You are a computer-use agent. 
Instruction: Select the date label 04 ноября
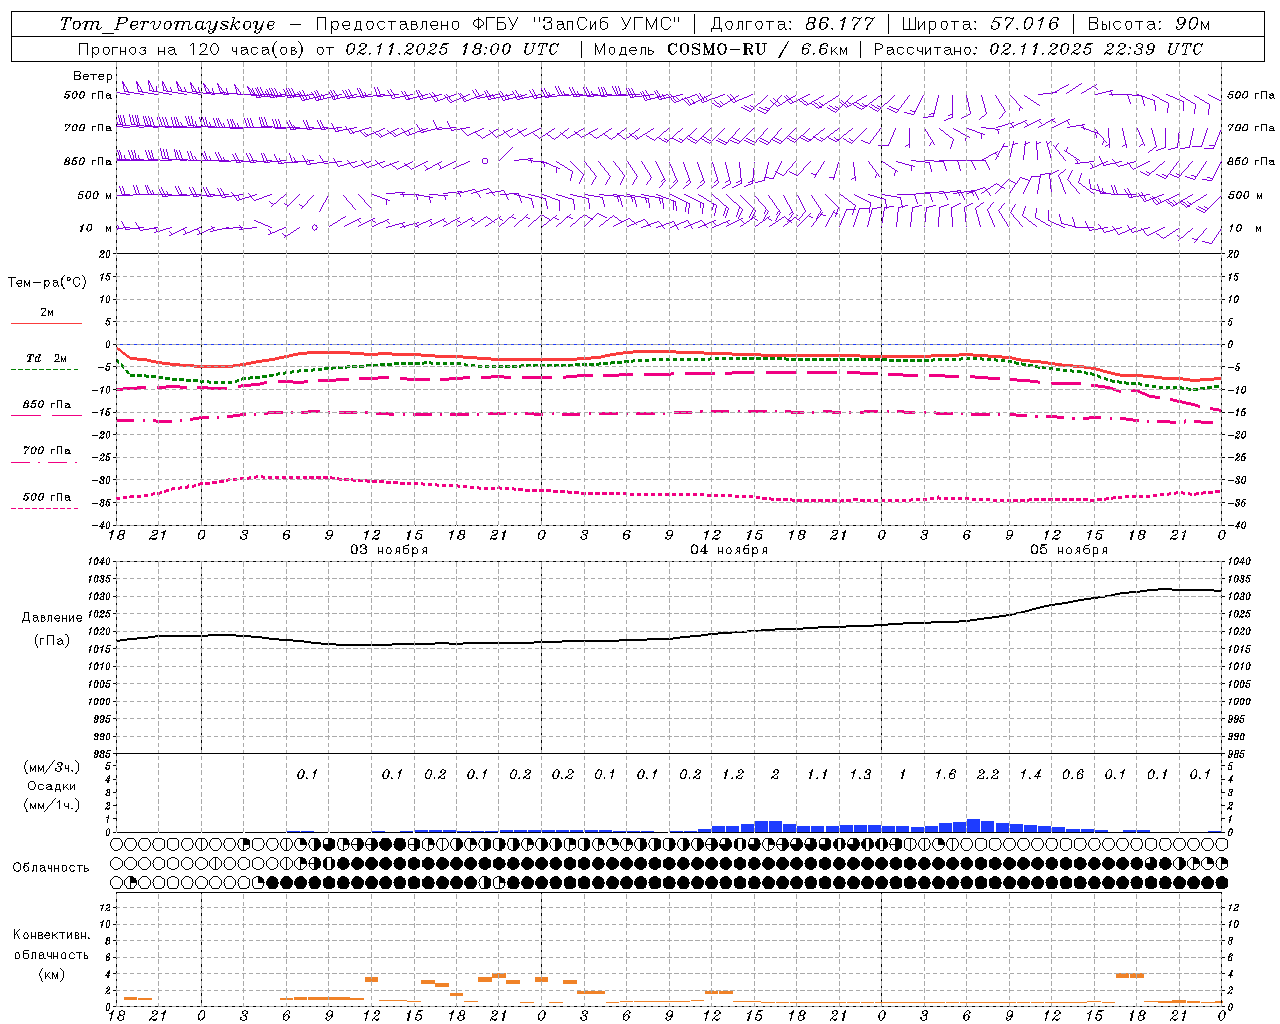729,550
